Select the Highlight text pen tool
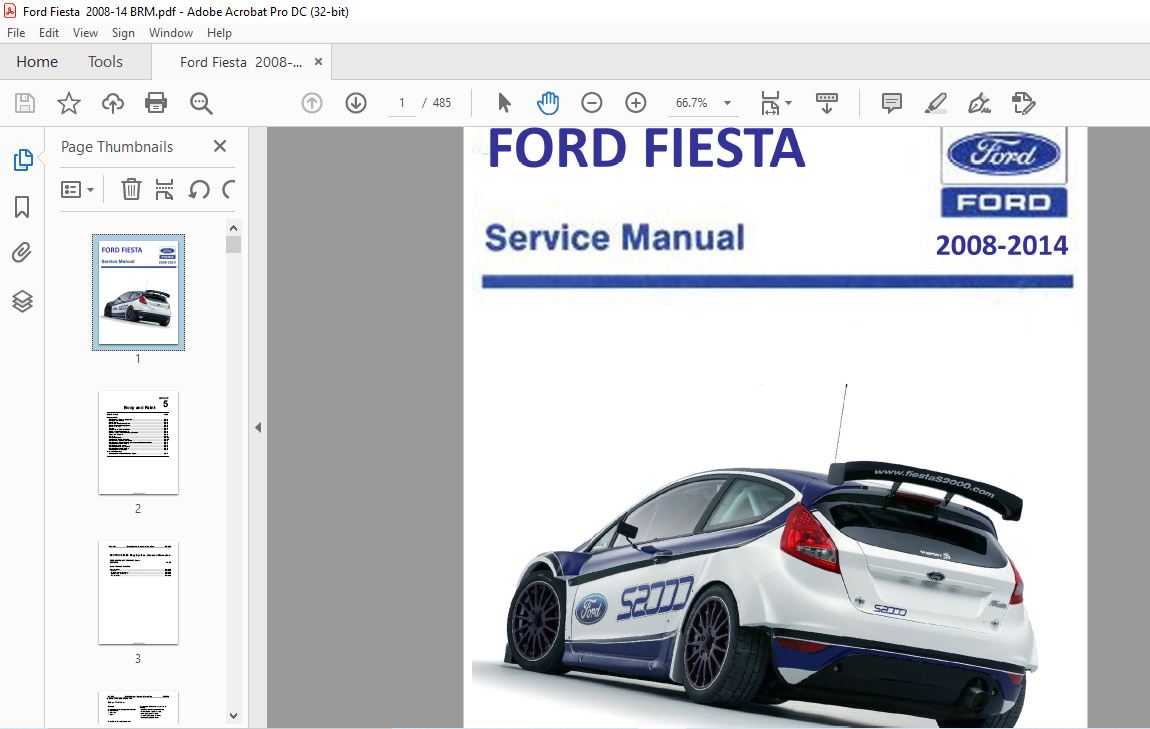Image resolution: width=1150 pixels, height=729 pixels. coord(935,103)
